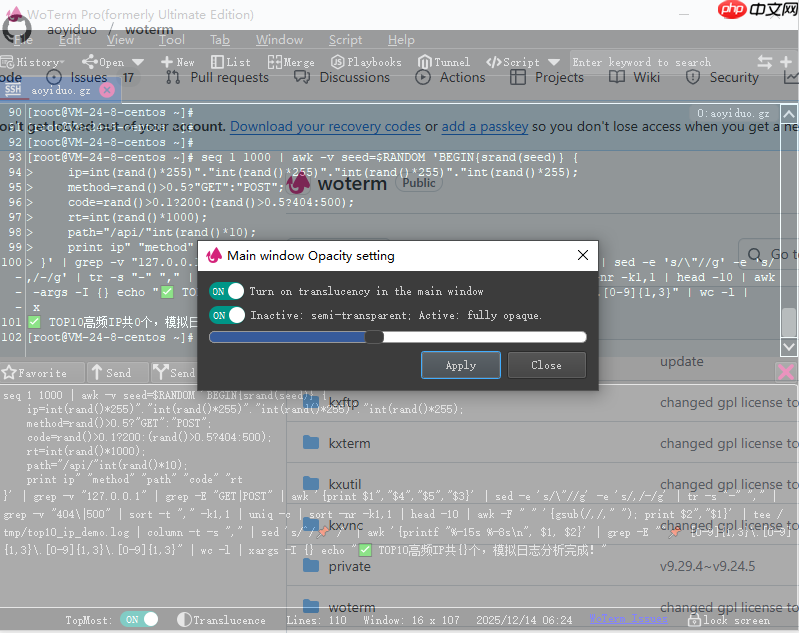Click the '0:aoyiduo.gz' terminal label
799x633 pixels.
click(733, 113)
